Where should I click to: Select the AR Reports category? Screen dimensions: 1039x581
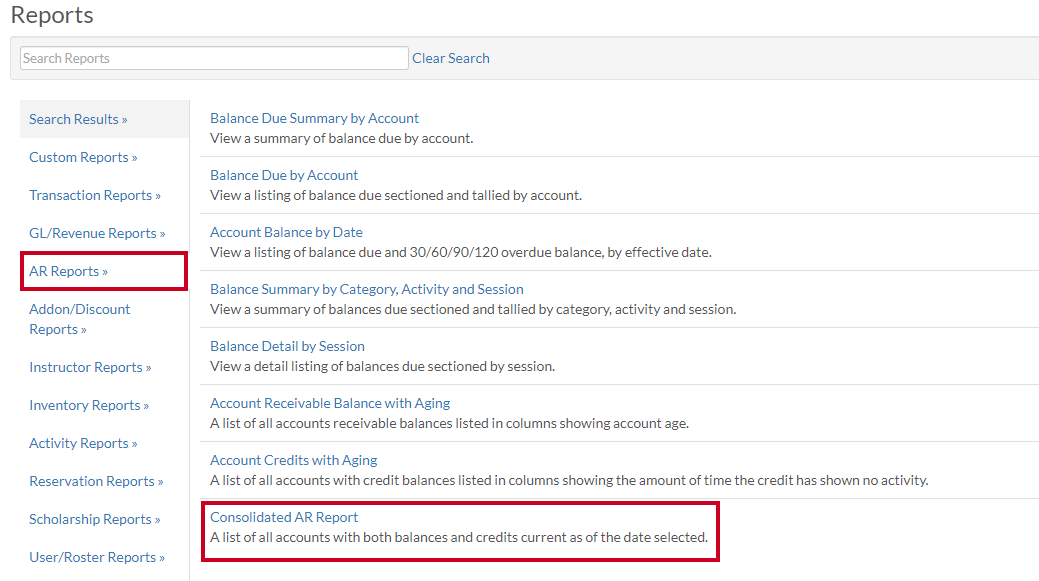(x=68, y=271)
